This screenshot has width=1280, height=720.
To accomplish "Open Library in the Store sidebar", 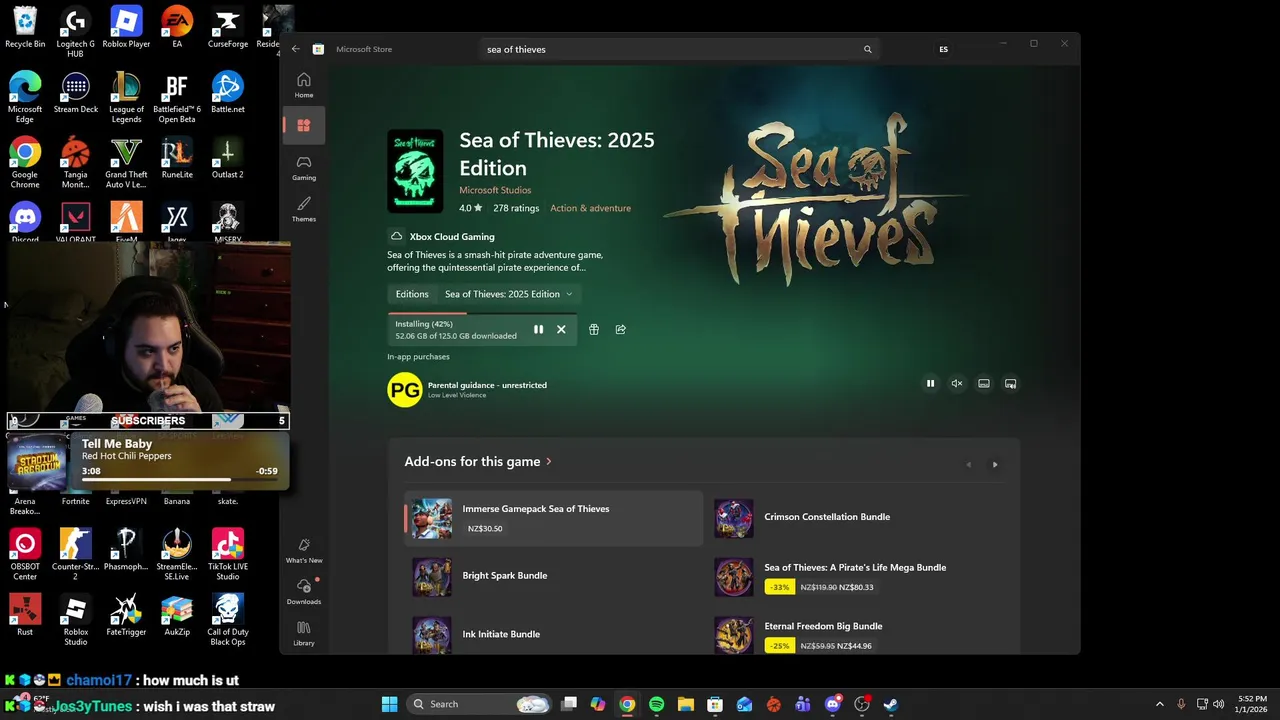I will click(304, 633).
